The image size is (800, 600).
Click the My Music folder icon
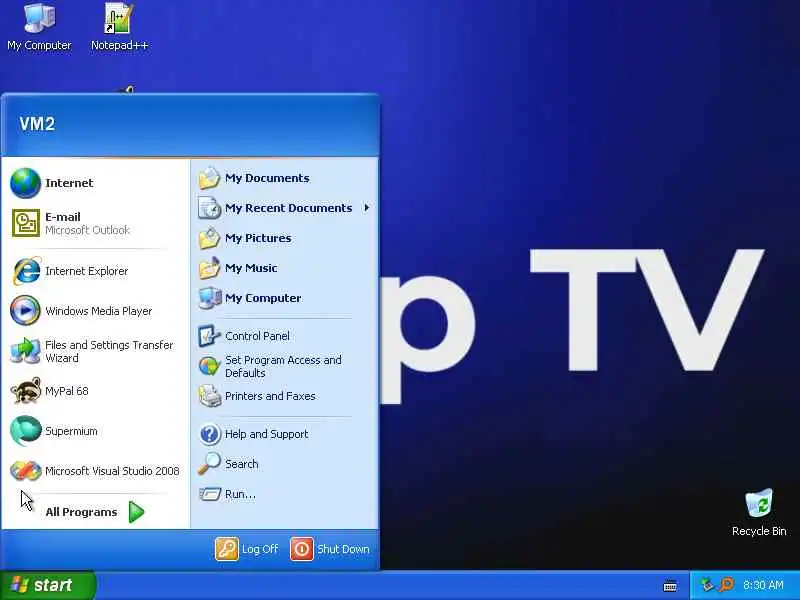coord(209,268)
